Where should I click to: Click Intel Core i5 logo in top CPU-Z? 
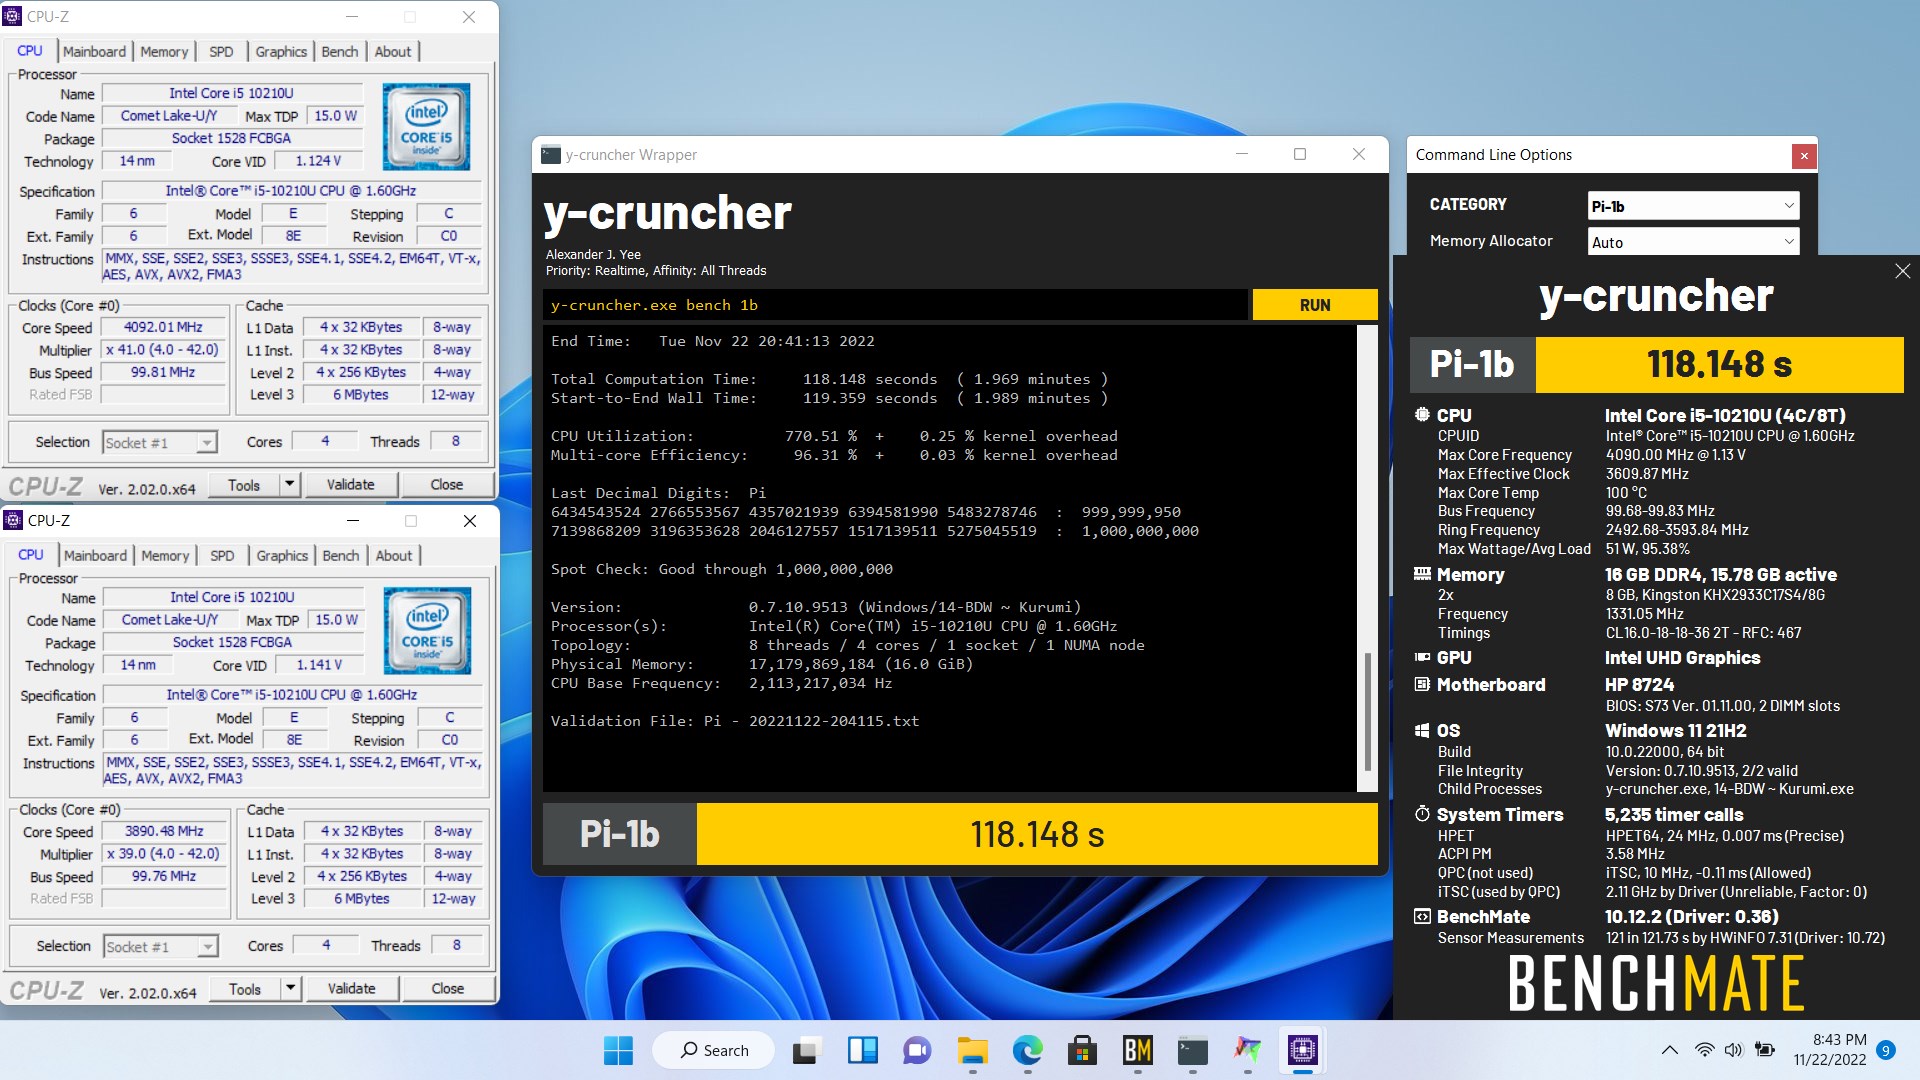click(x=426, y=126)
